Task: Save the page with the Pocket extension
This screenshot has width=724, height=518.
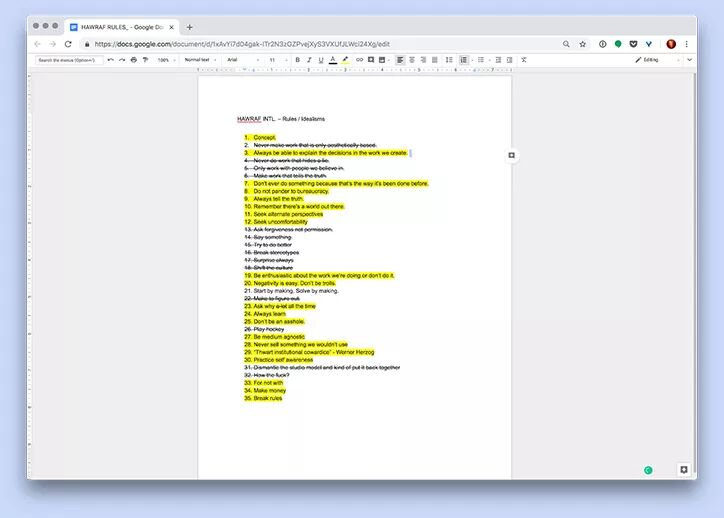Action: 634,44
